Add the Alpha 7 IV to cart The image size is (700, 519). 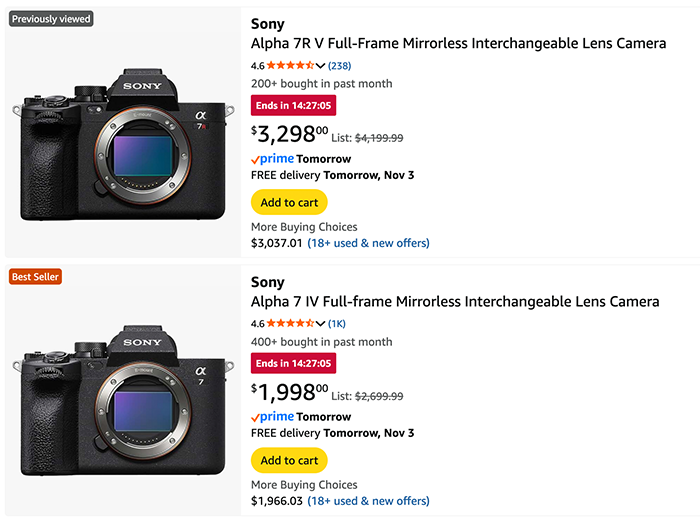click(x=289, y=460)
